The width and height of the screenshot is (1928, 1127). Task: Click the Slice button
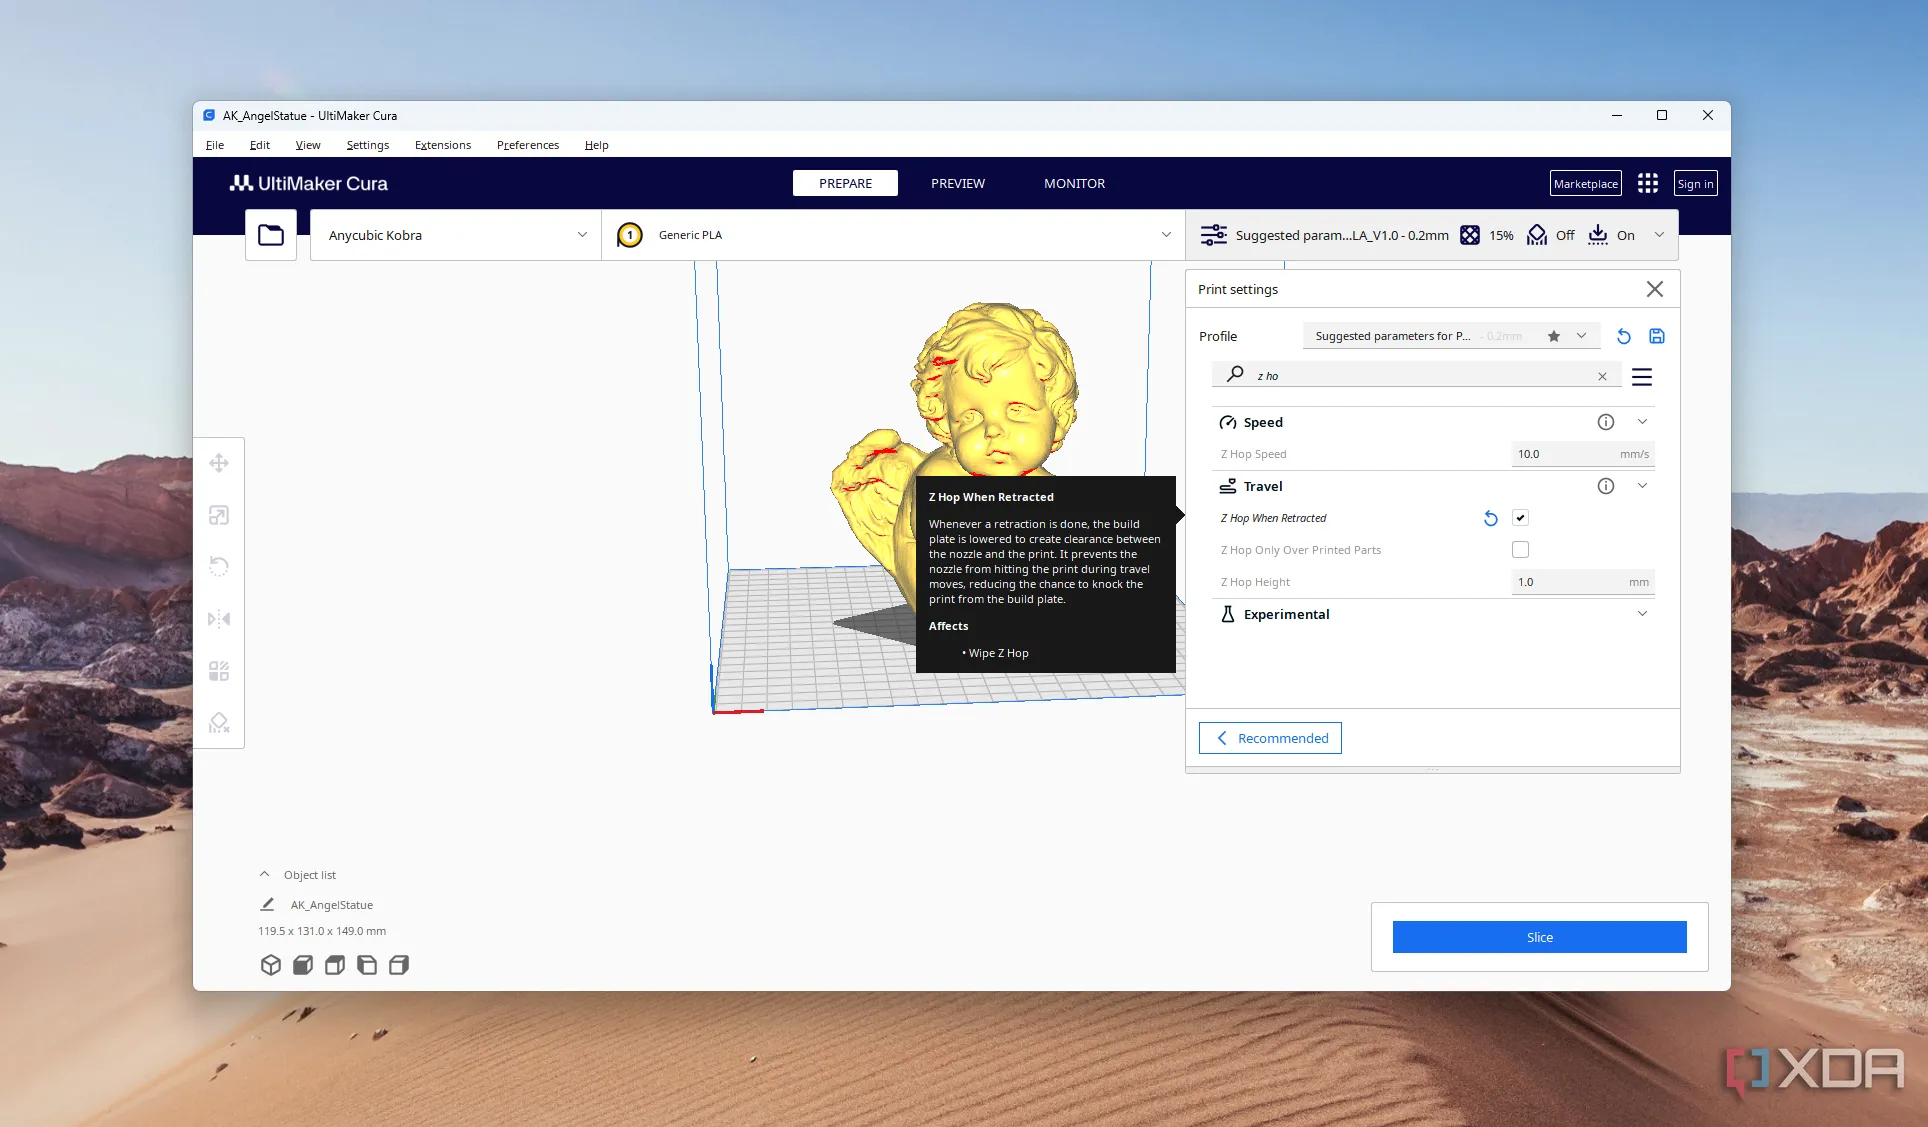tap(1539, 937)
